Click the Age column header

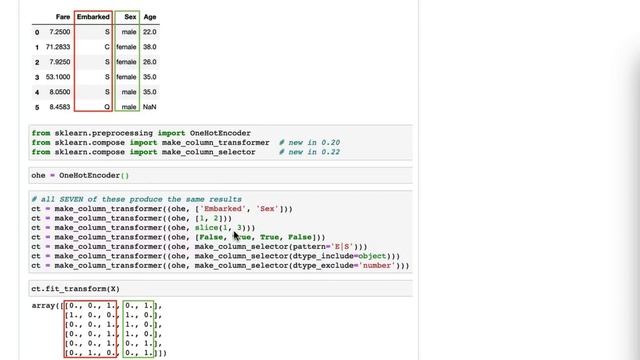(150, 17)
